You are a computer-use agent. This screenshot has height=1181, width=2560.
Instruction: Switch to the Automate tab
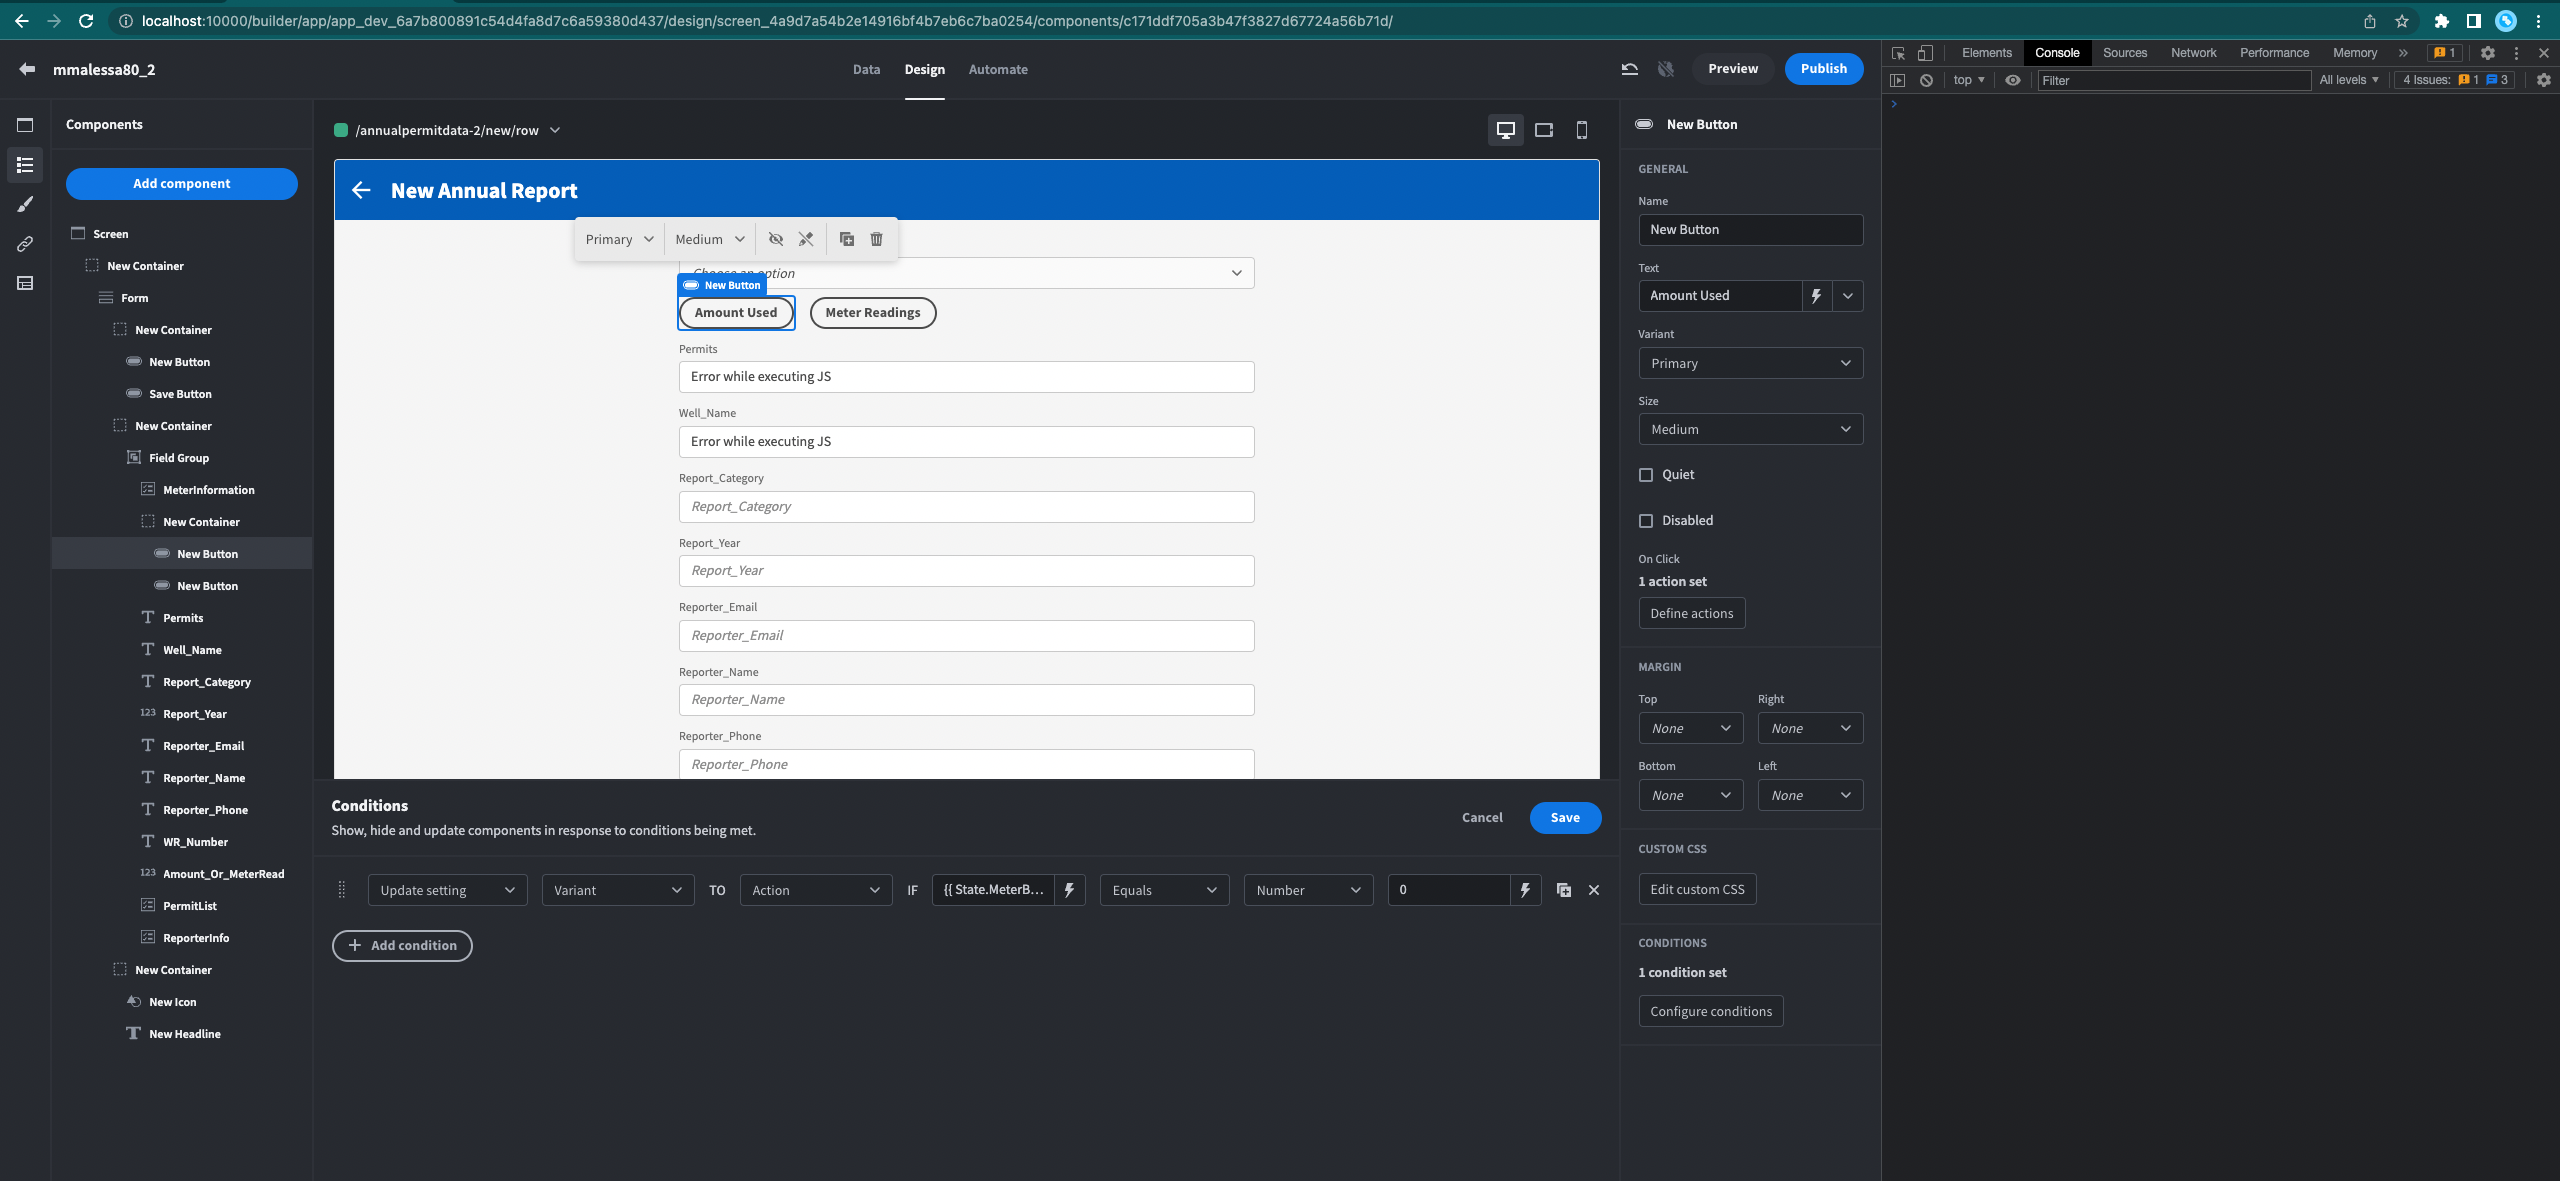[997, 69]
